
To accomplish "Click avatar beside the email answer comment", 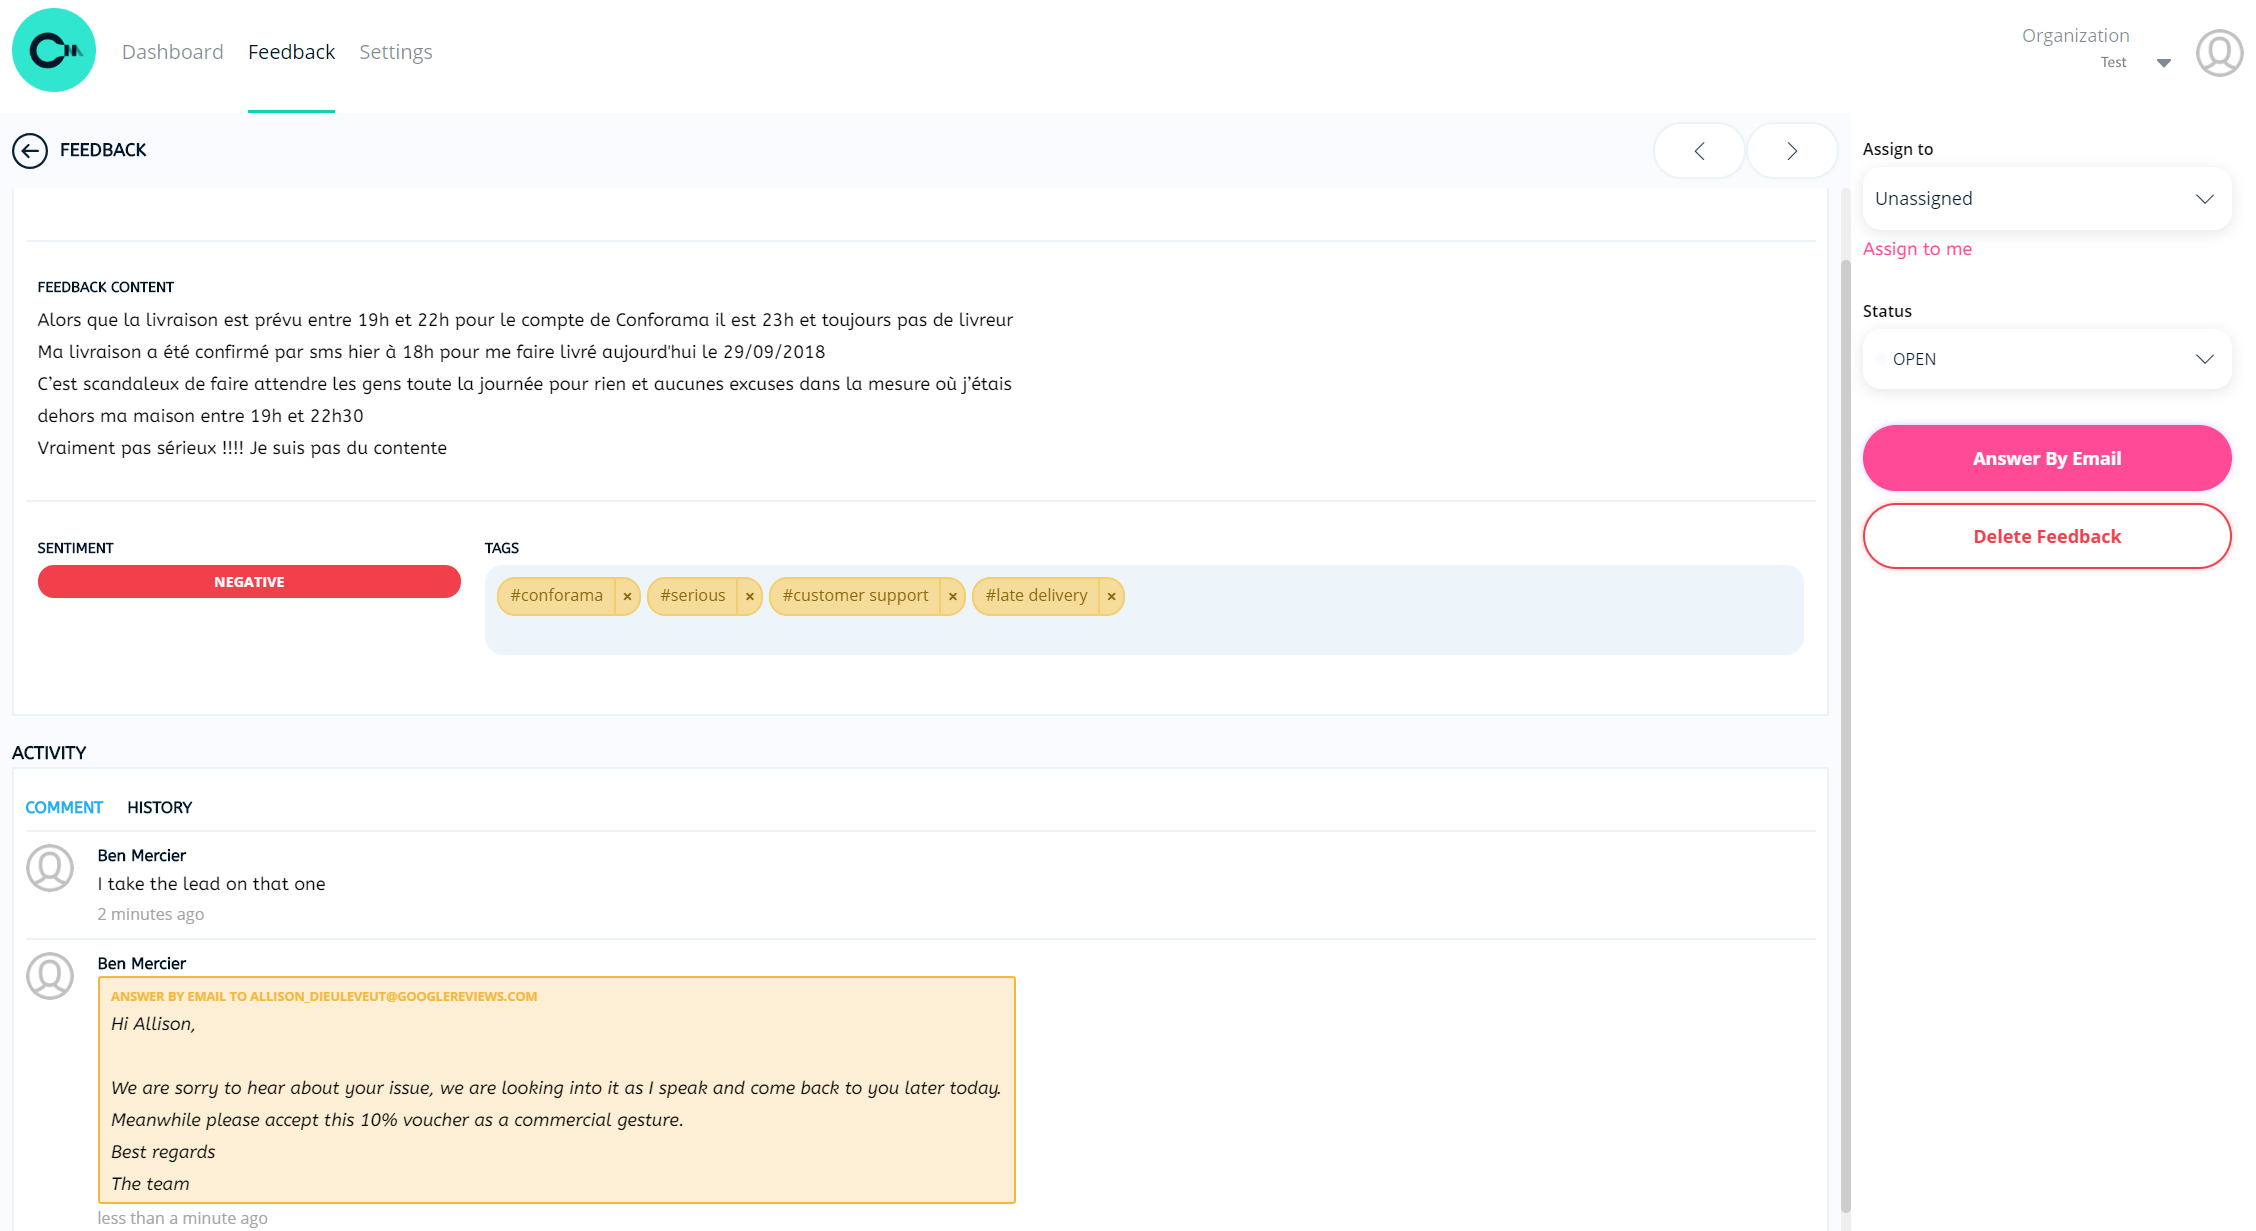I will (50, 976).
